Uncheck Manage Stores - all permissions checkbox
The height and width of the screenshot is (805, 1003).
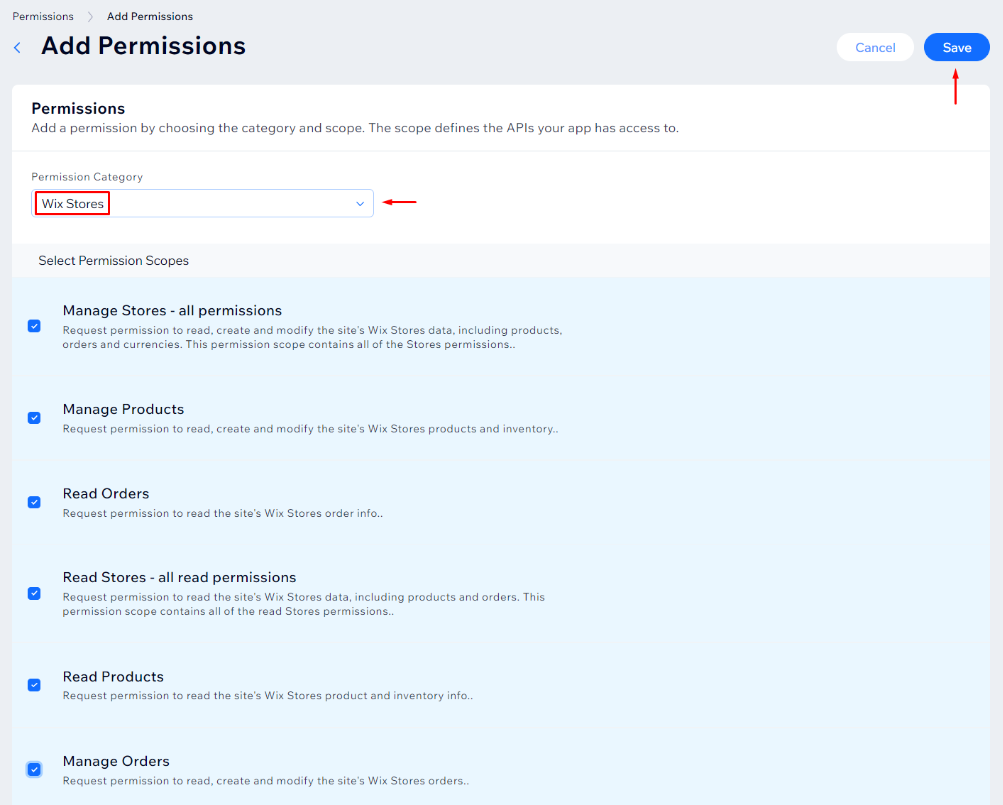(35, 326)
